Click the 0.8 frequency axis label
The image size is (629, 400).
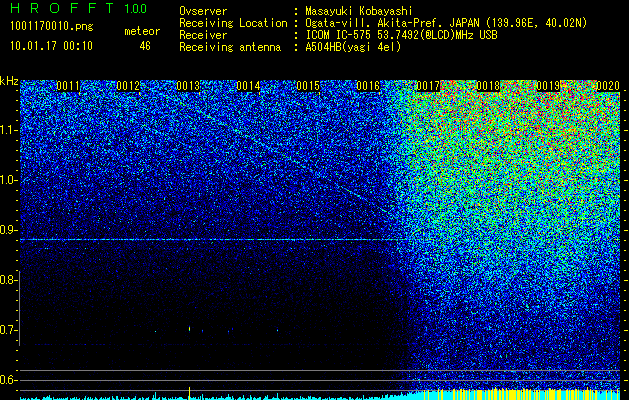(x=7, y=280)
